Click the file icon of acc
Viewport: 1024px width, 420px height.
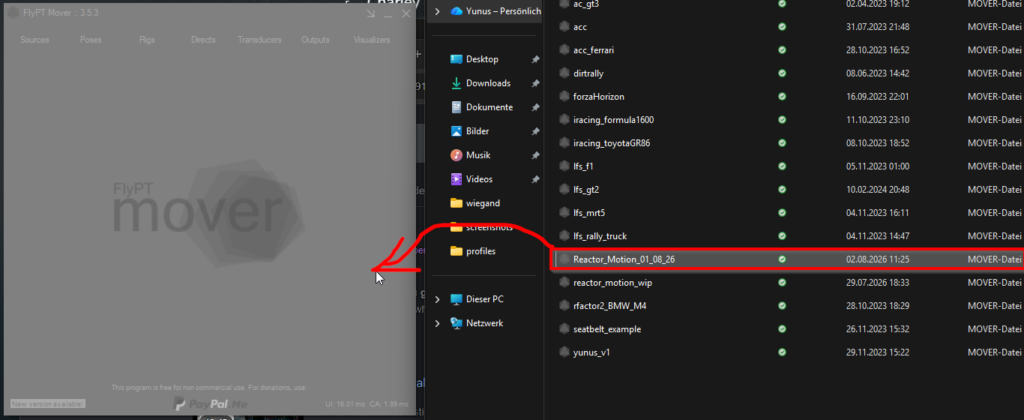pyautogui.click(x=564, y=27)
